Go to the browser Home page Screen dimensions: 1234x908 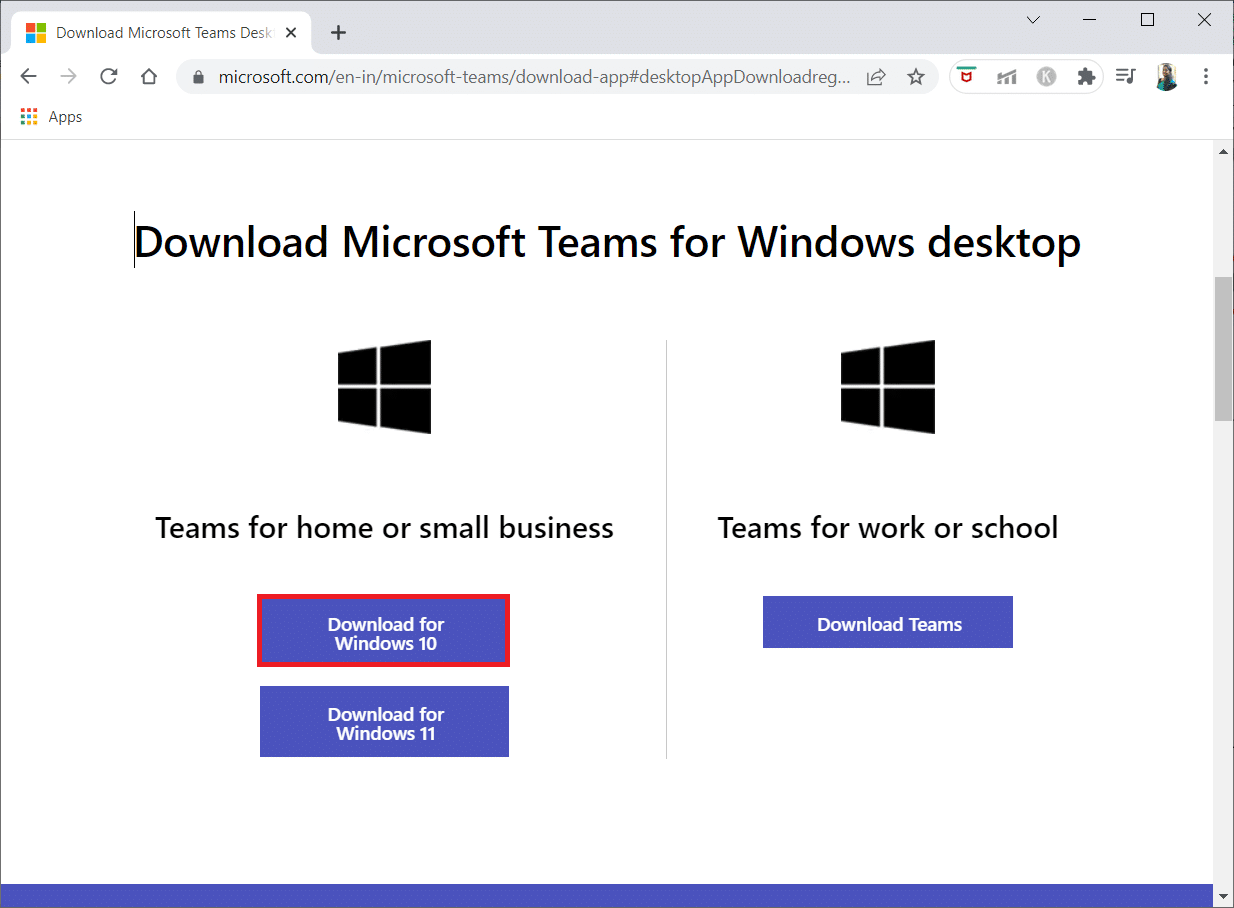(x=149, y=76)
